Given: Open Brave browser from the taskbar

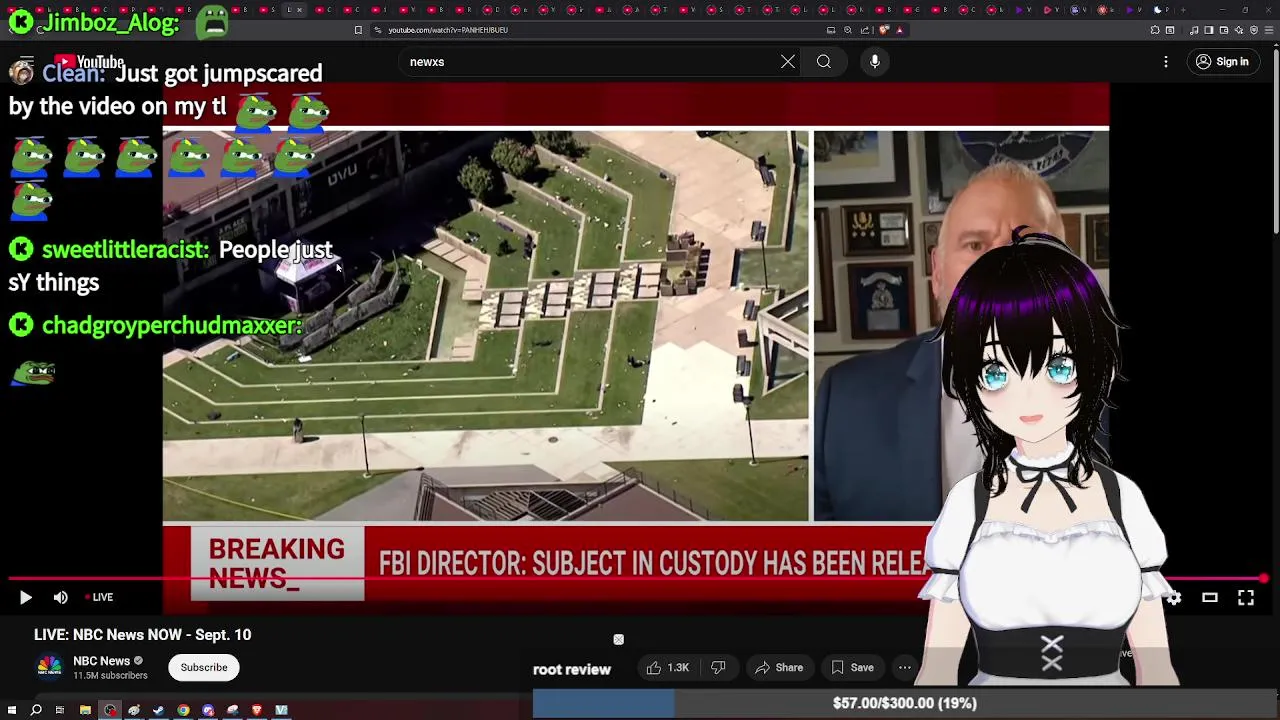Looking at the screenshot, I should pyautogui.click(x=257, y=710).
